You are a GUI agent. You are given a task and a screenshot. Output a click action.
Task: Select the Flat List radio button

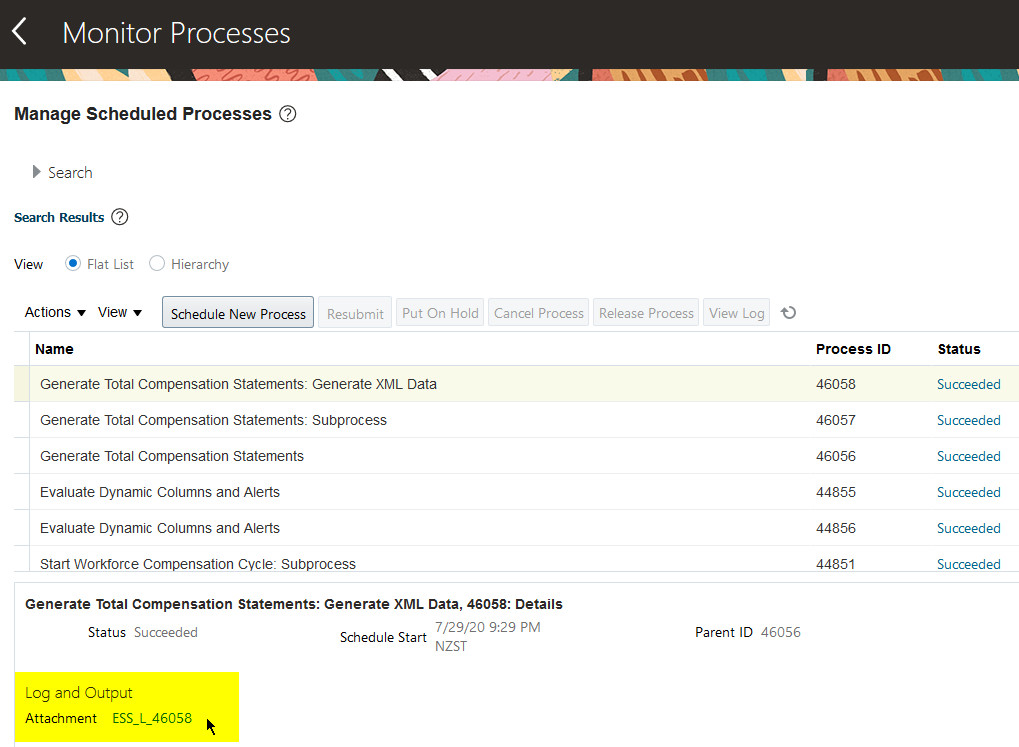coord(73,264)
